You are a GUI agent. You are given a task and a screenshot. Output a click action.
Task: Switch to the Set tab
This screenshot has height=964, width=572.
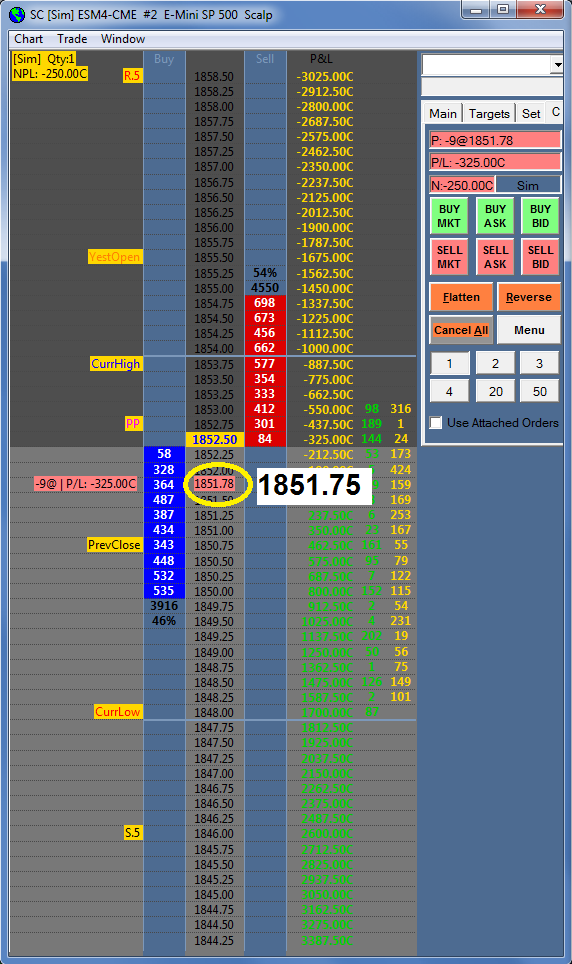pyautogui.click(x=531, y=114)
